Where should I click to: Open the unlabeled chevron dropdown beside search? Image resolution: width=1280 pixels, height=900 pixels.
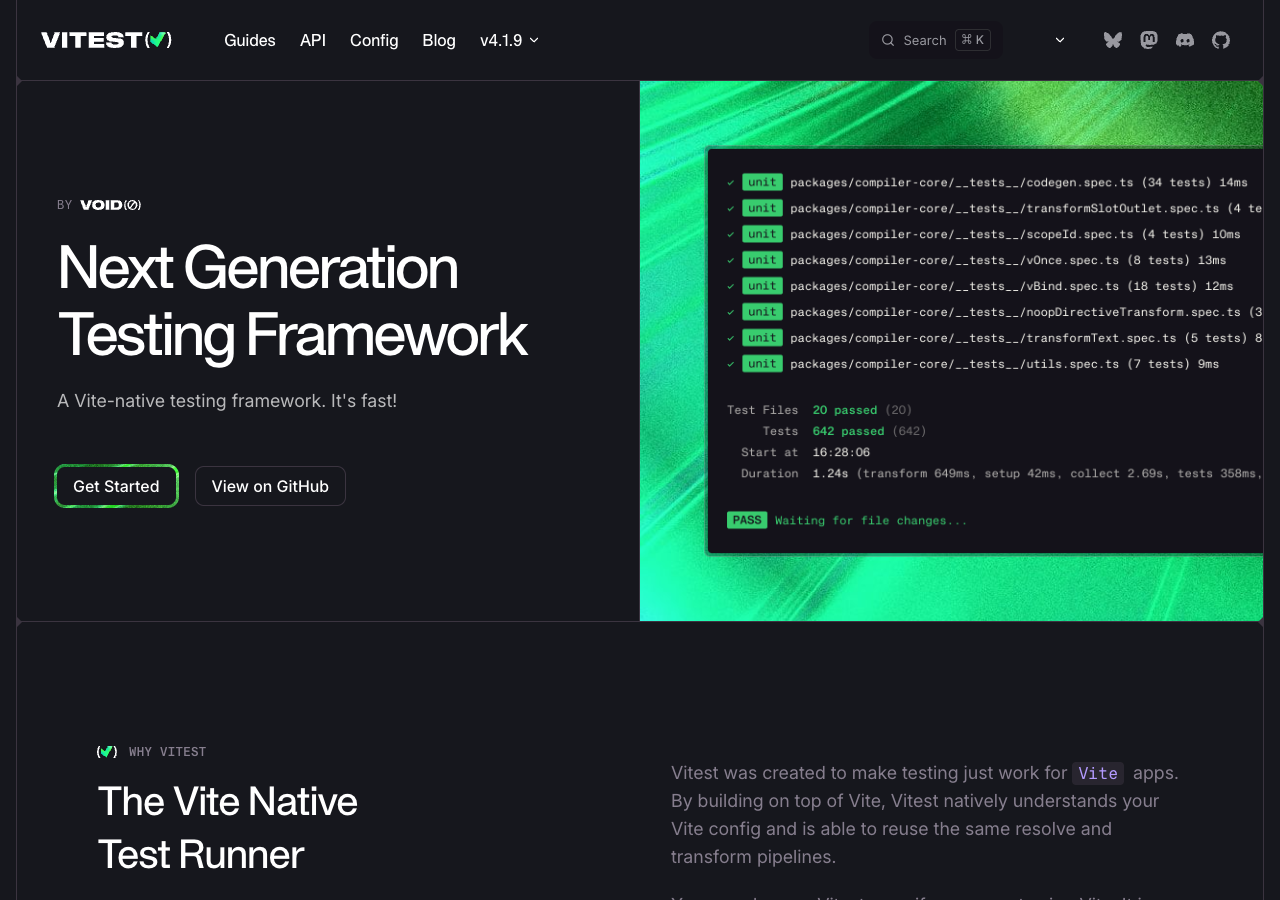(1060, 40)
